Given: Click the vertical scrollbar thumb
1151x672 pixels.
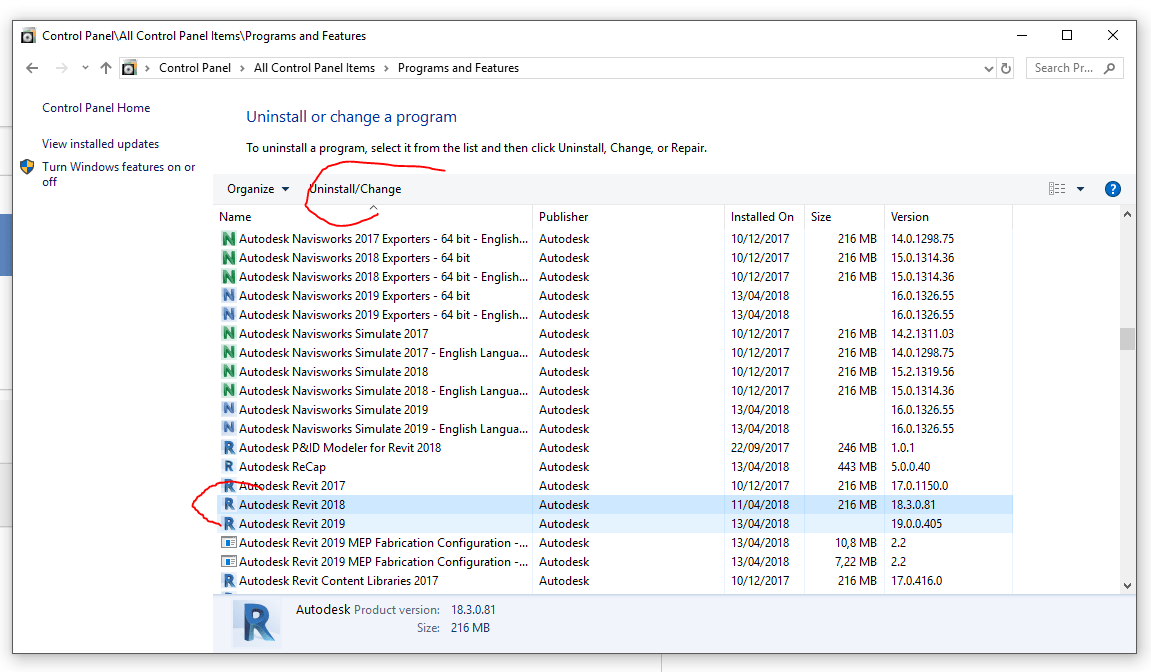Looking at the screenshot, I should pos(1128,339).
